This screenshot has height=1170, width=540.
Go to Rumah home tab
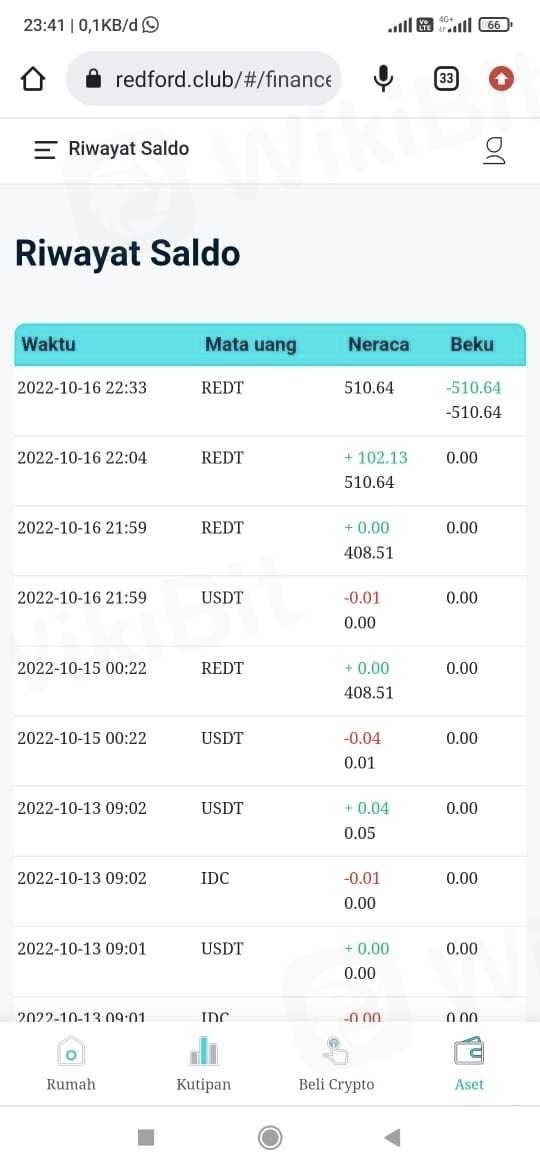[x=71, y=1064]
